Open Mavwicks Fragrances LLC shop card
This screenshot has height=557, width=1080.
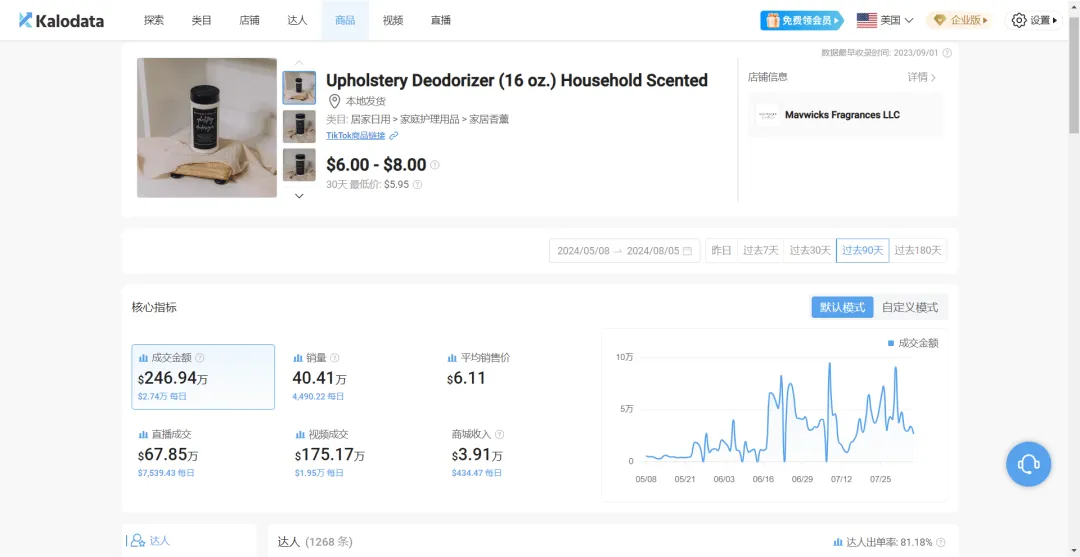(x=846, y=115)
